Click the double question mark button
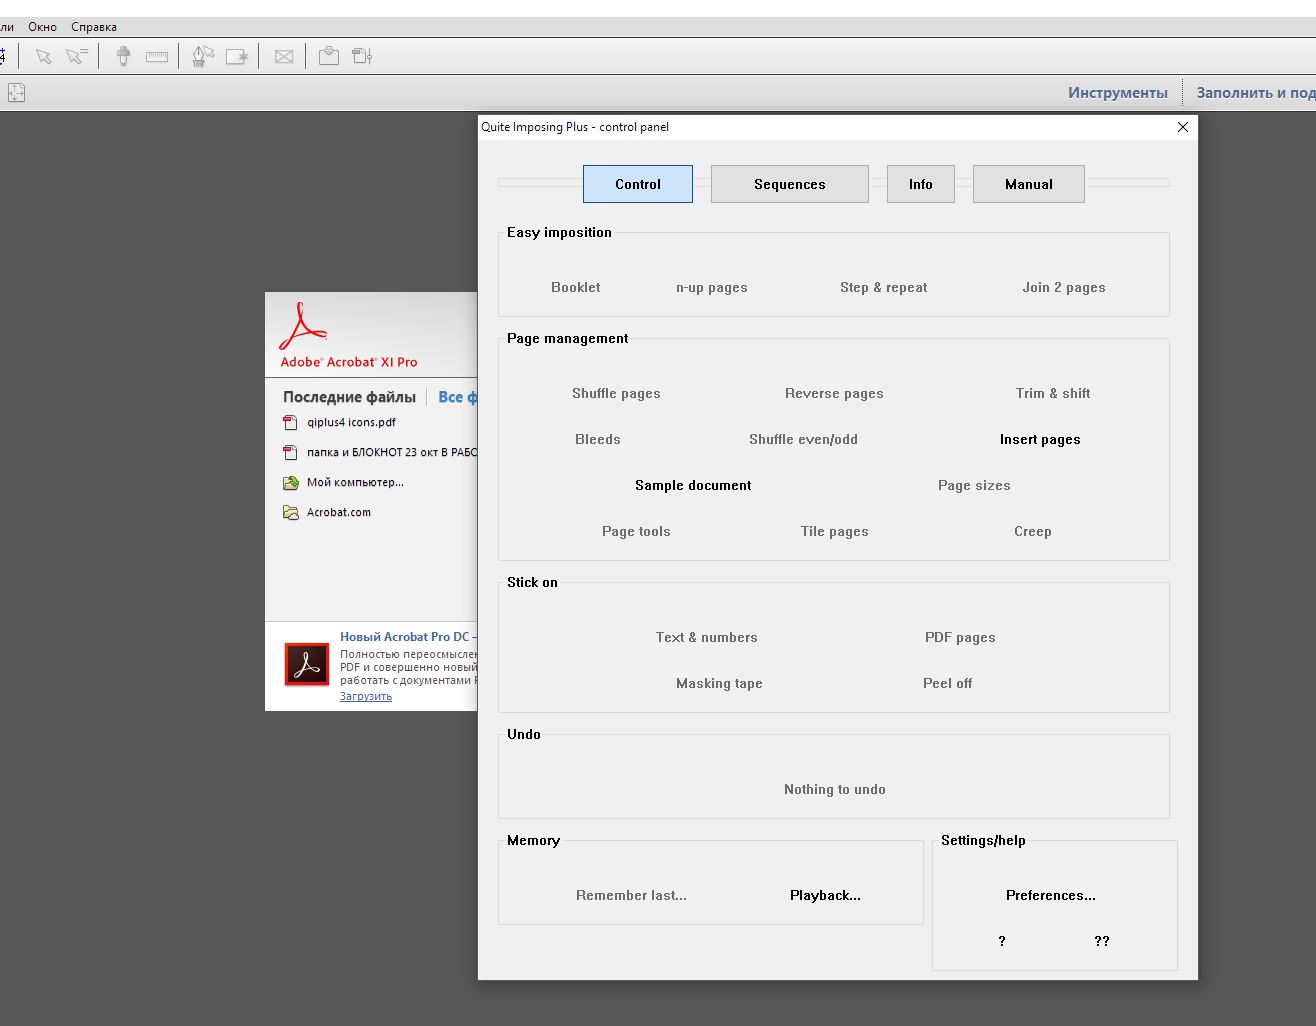The height and width of the screenshot is (1026, 1316). coord(1102,941)
